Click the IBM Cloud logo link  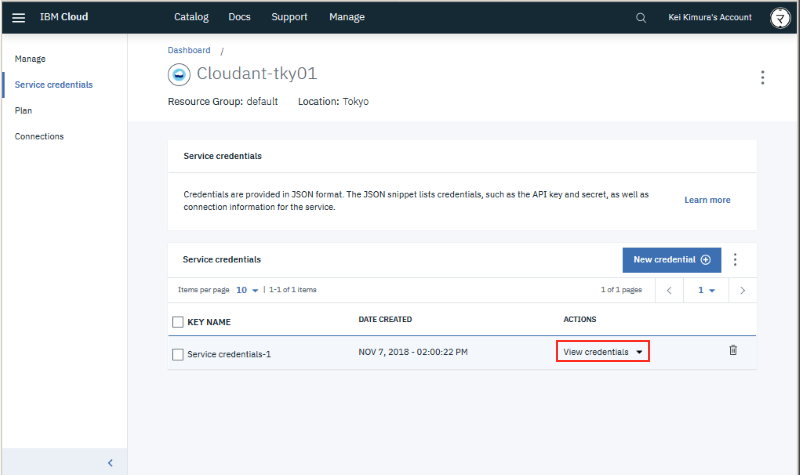64,17
